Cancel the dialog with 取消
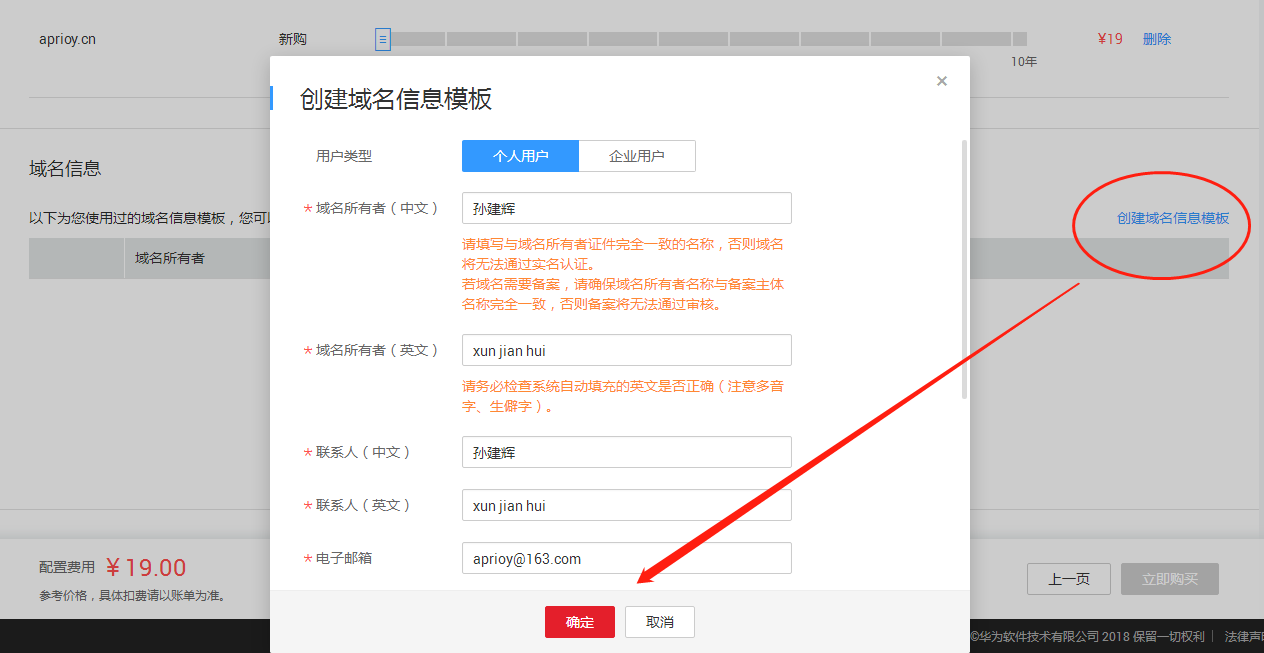Image resolution: width=1264 pixels, height=653 pixels. [x=660, y=622]
